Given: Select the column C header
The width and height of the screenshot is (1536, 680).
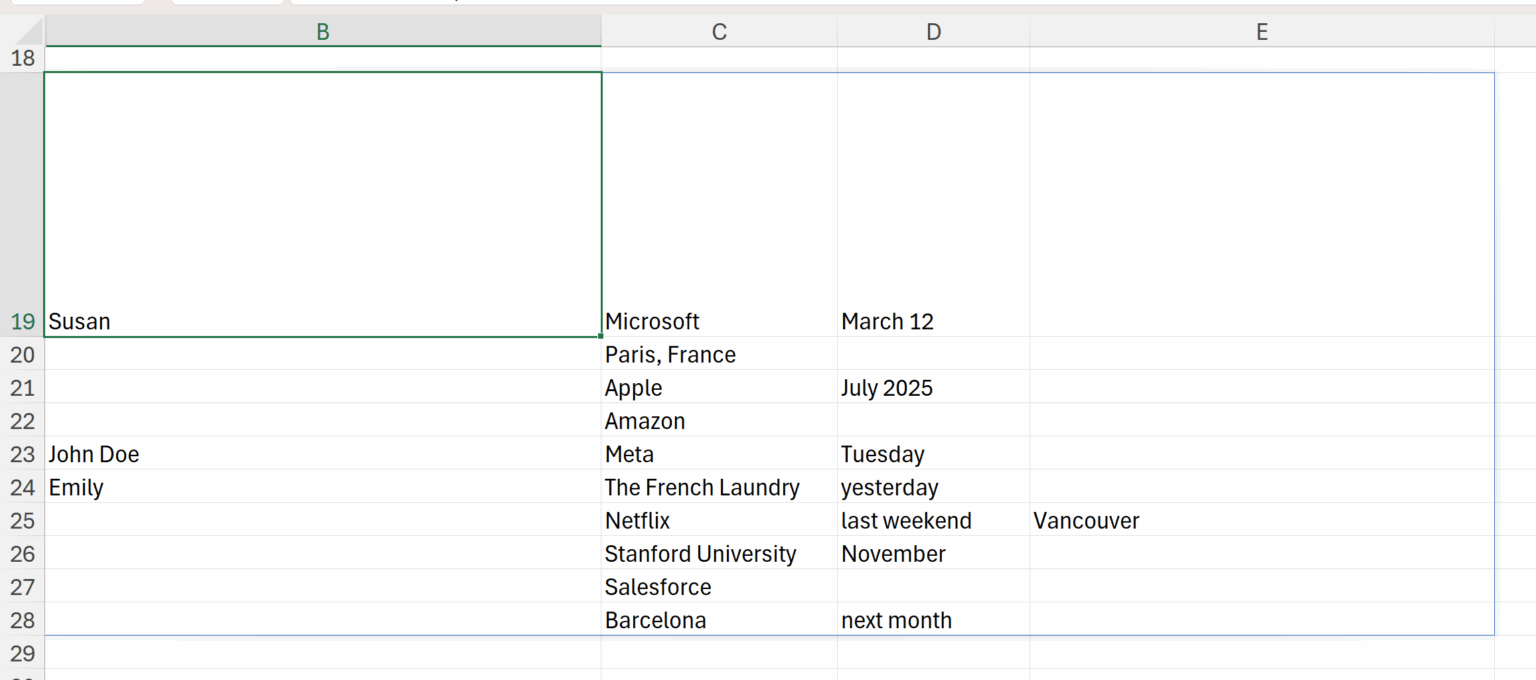Looking at the screenshot, I should [719, 32].
